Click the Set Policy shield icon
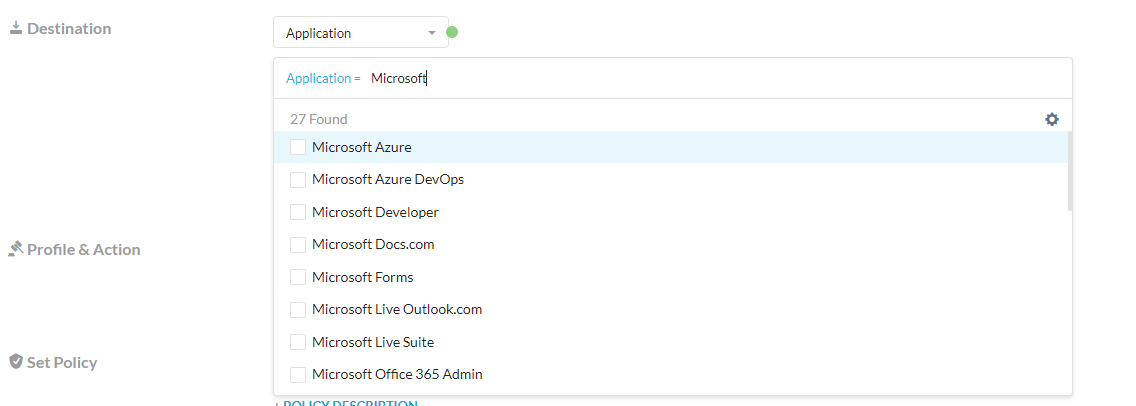Image resolution: width=1136 pixels, height=406 pixels. tap(16, 361)
